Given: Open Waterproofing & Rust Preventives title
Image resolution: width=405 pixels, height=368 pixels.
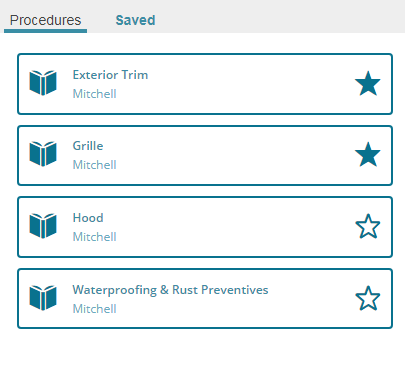Looking at the screenshot, I should click(x=170, y=290).
